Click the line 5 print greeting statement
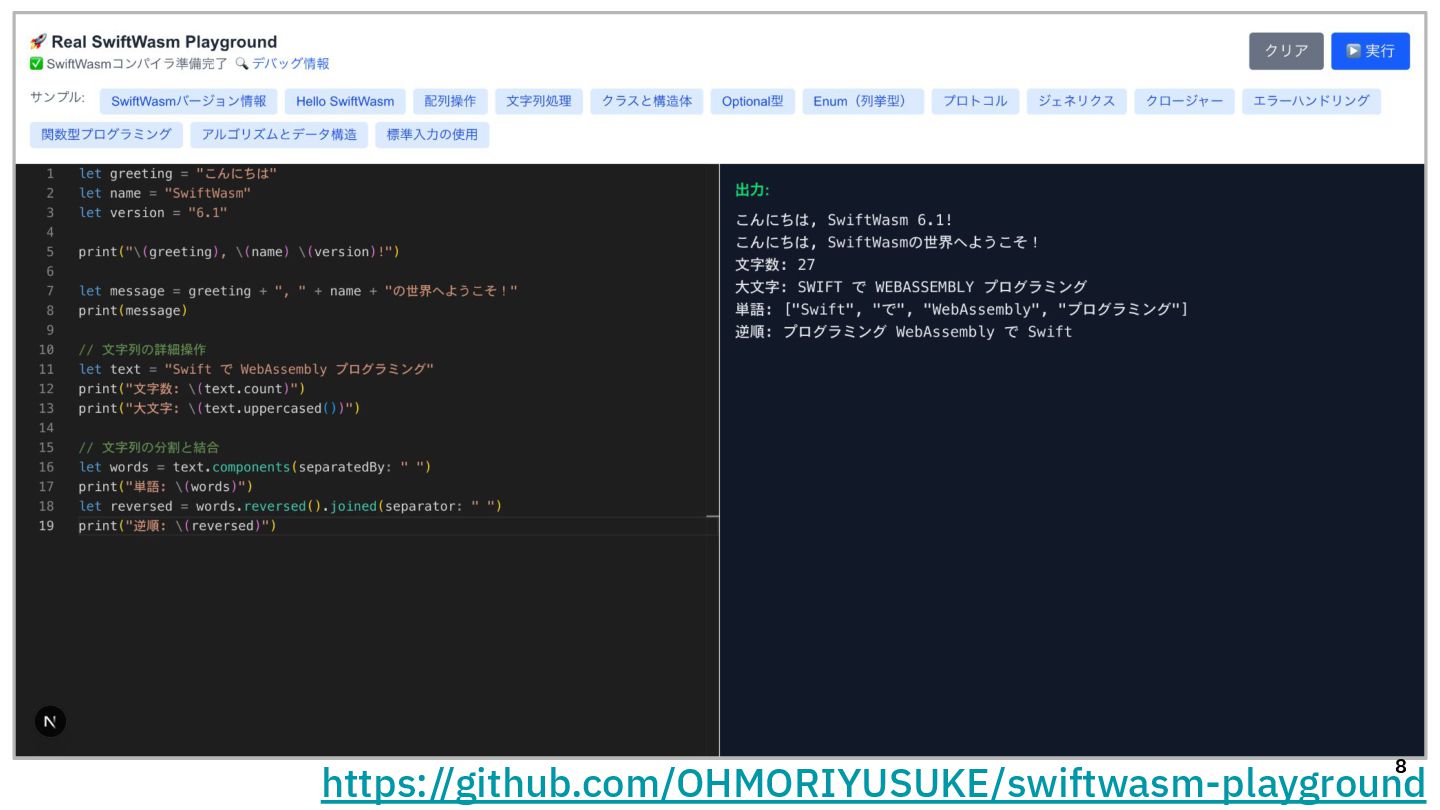The width and height of the screenshot is (1440, 810). 239,252
